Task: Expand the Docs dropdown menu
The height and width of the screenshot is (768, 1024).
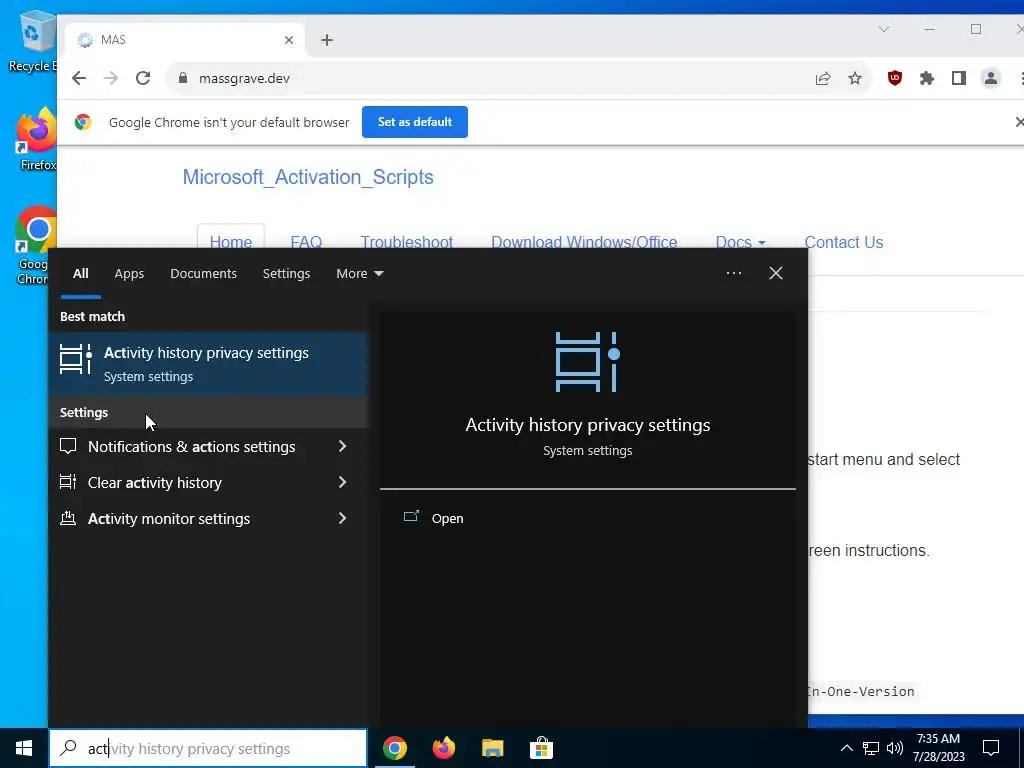Action: point(741,242)
